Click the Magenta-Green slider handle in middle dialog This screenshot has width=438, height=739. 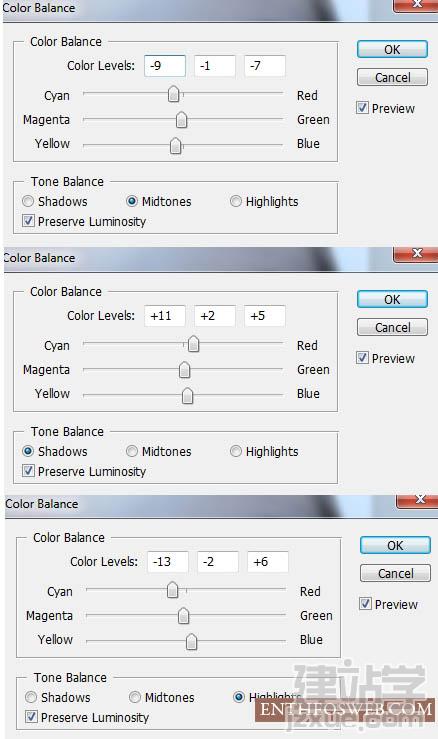click(184, 370)
